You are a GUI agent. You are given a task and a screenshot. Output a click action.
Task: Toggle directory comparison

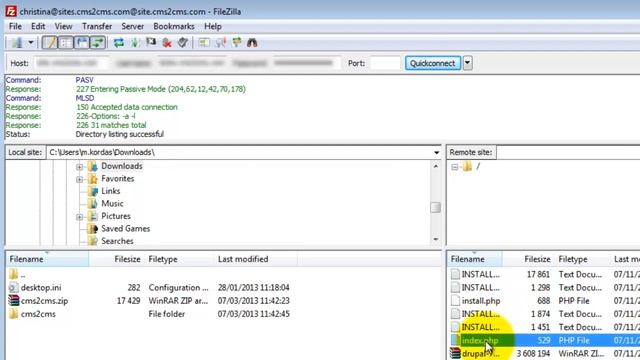coord(221,42)
